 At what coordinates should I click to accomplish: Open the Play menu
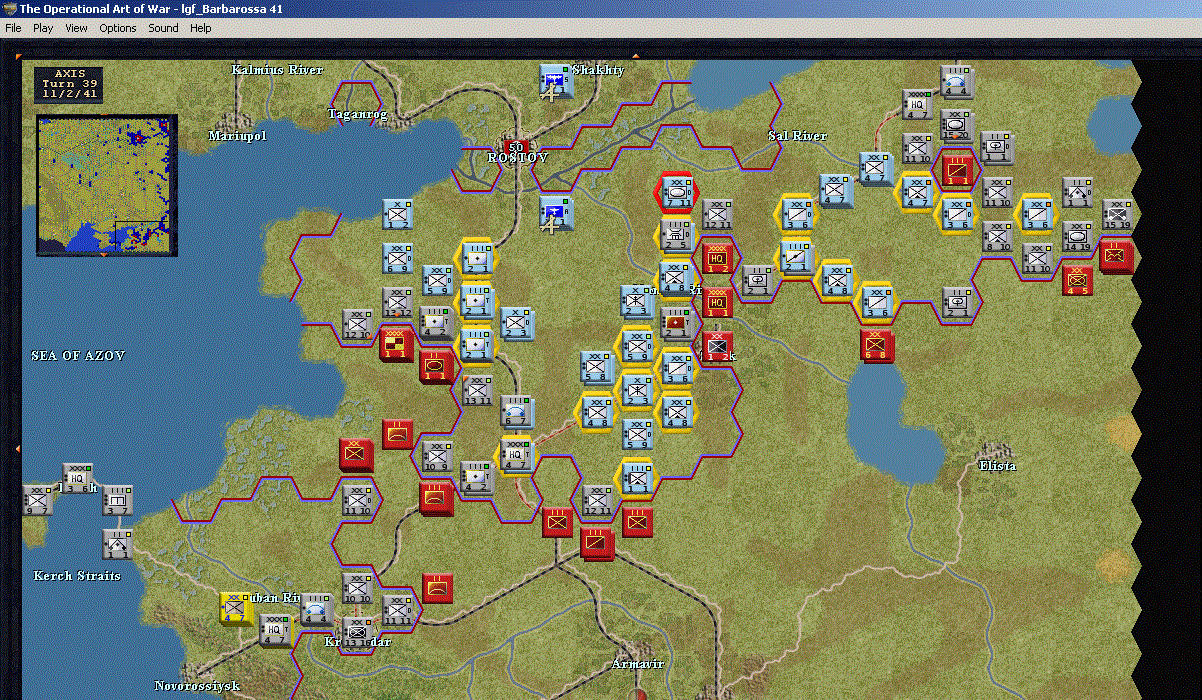(x=43, y=28)
